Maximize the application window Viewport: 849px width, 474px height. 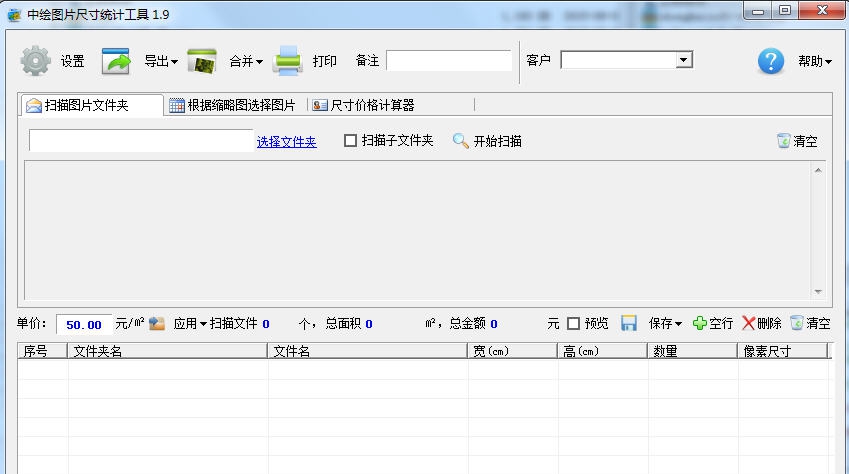[x=785, y=11]
